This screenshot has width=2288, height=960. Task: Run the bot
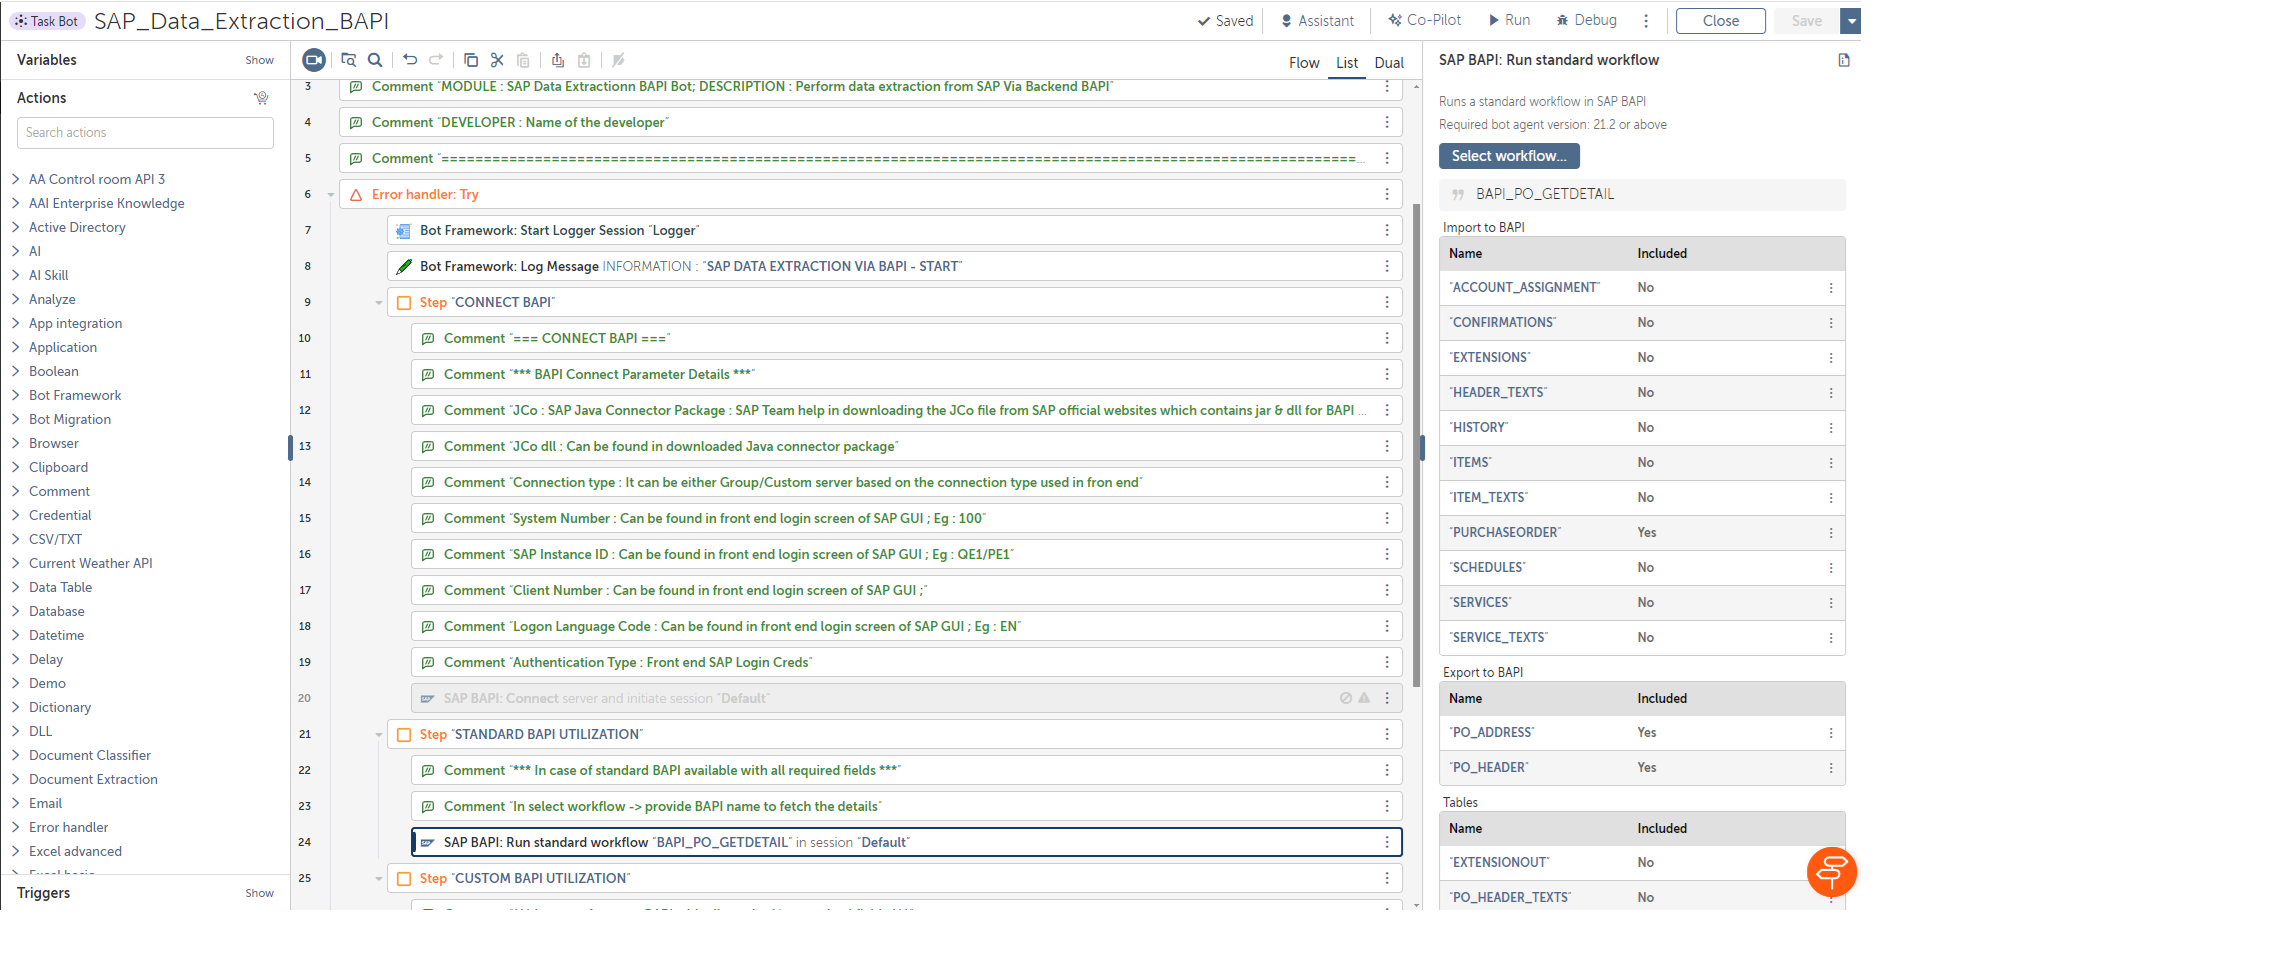pos(1510,20)
